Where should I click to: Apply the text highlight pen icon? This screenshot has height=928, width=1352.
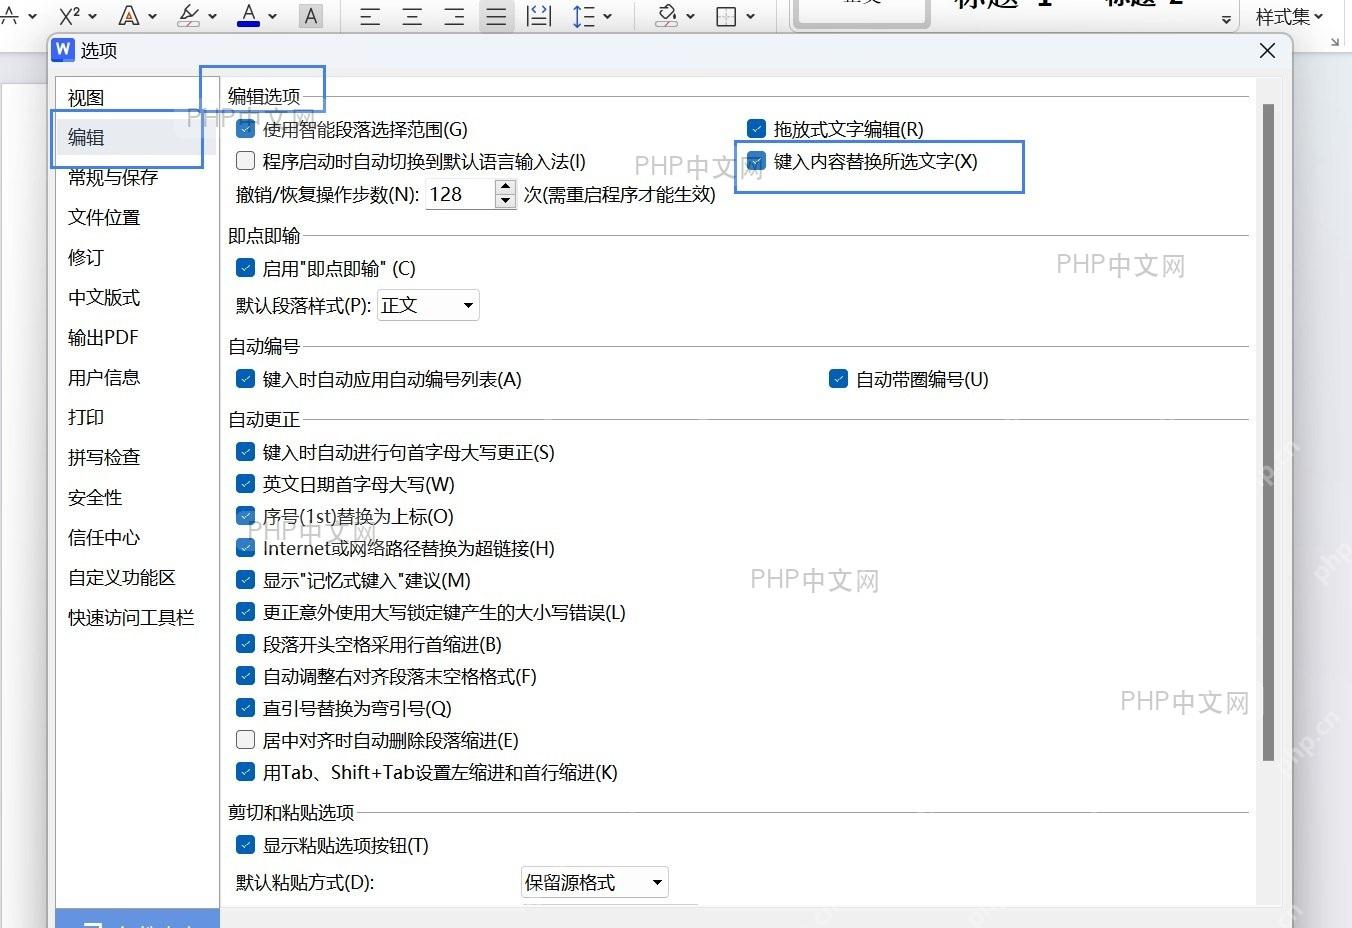click(x=189, y=15)
